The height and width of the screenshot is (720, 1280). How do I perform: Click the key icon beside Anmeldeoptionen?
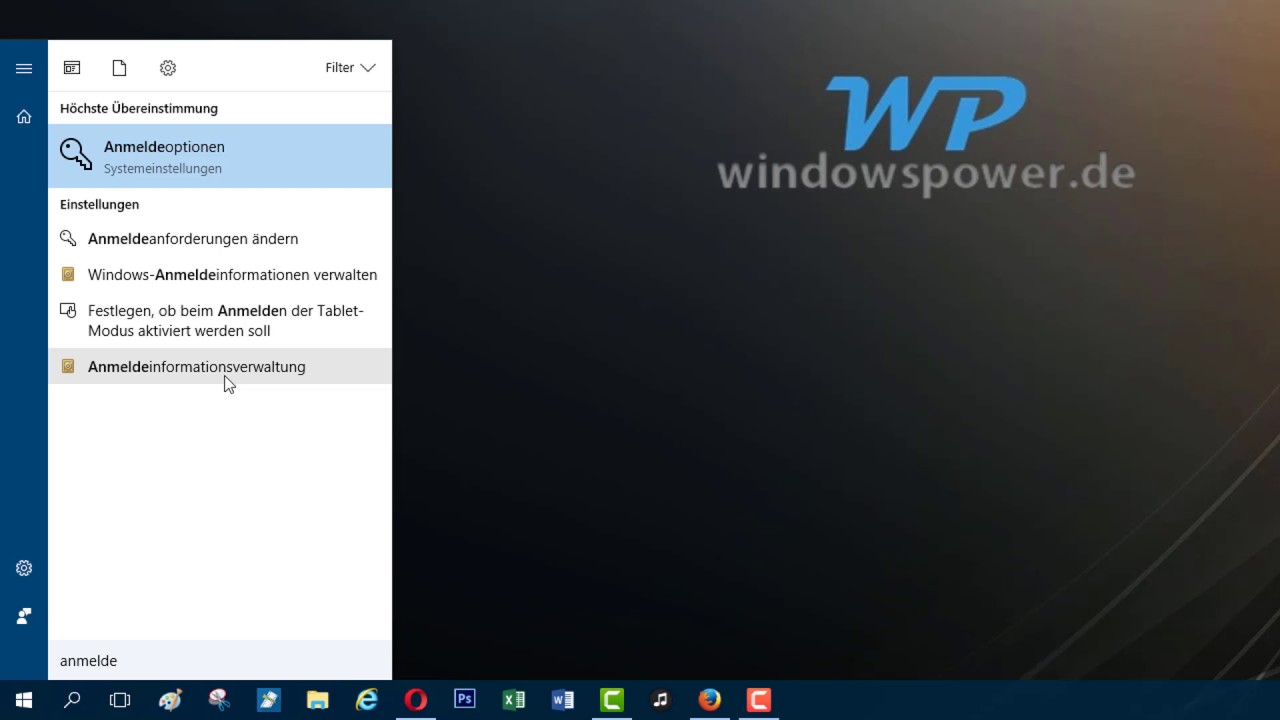(x=76, y=155)
